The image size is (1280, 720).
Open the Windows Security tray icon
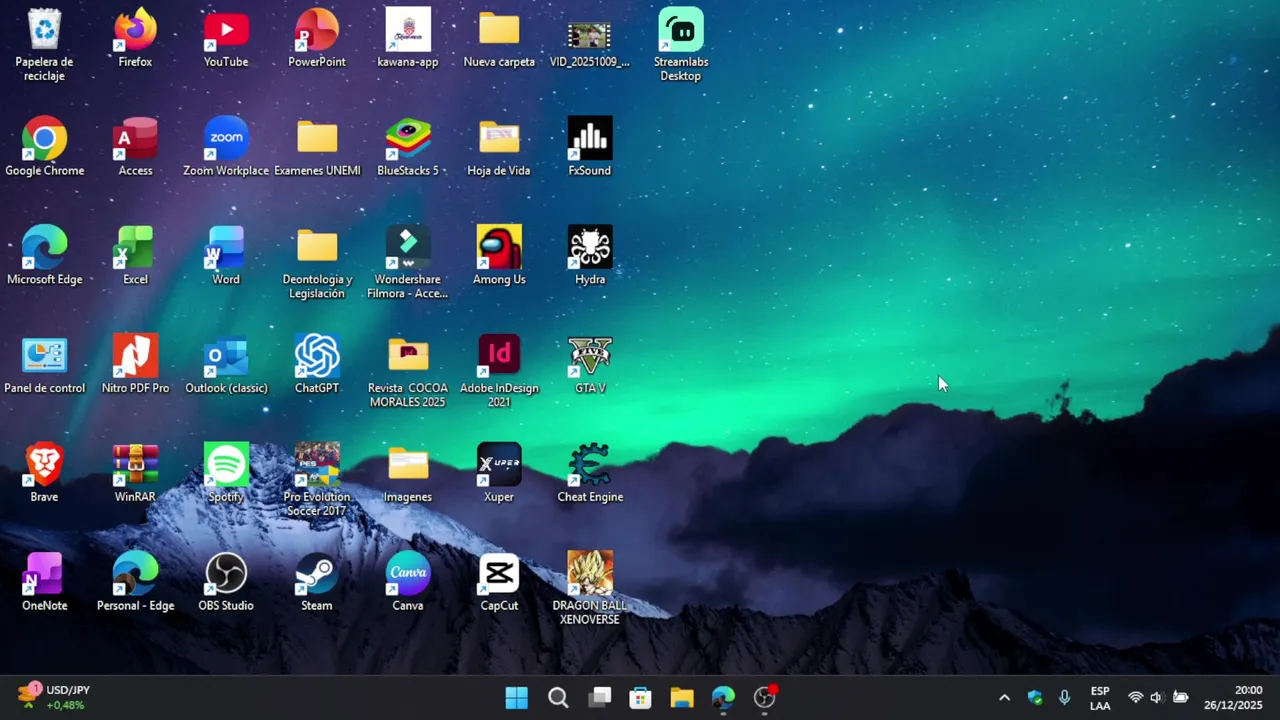(1035, 698)
